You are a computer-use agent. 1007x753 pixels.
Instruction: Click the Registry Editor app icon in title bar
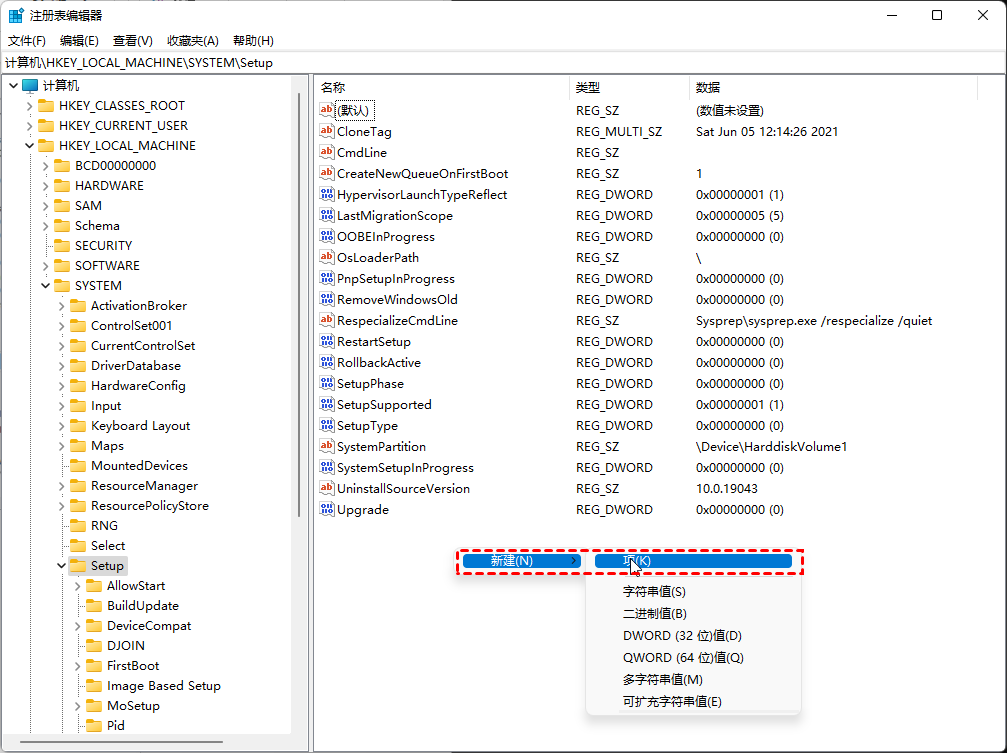(16, 15)
